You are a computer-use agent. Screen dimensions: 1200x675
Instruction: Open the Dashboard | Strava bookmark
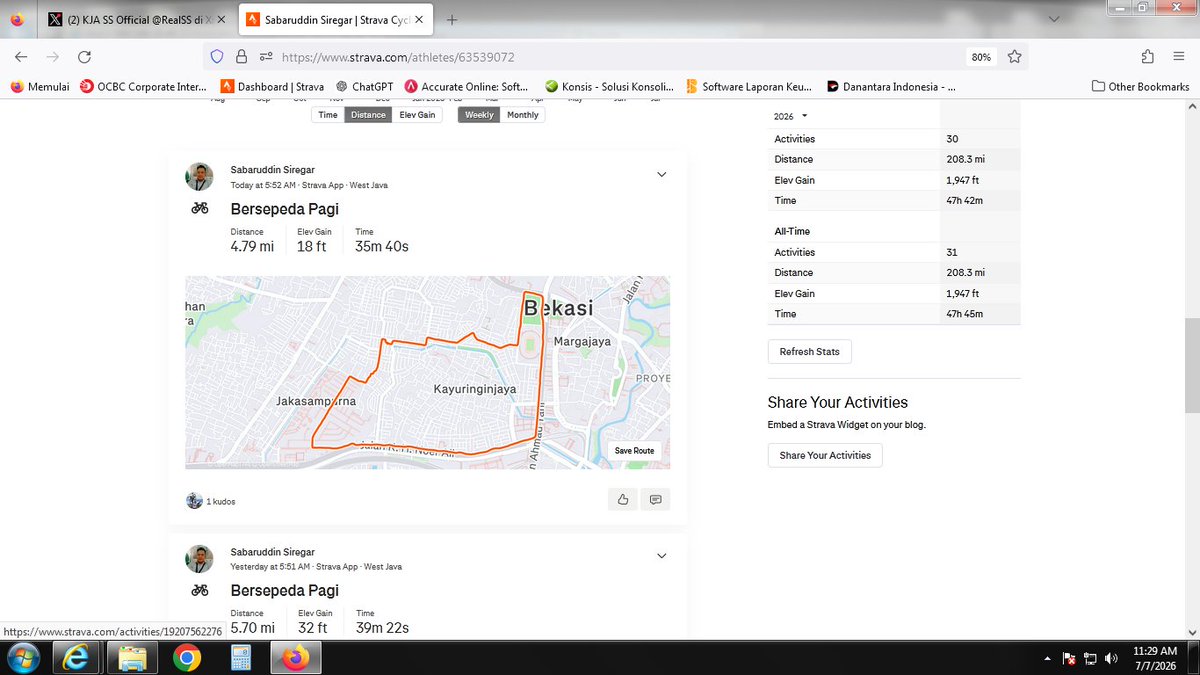click(272, 86)
